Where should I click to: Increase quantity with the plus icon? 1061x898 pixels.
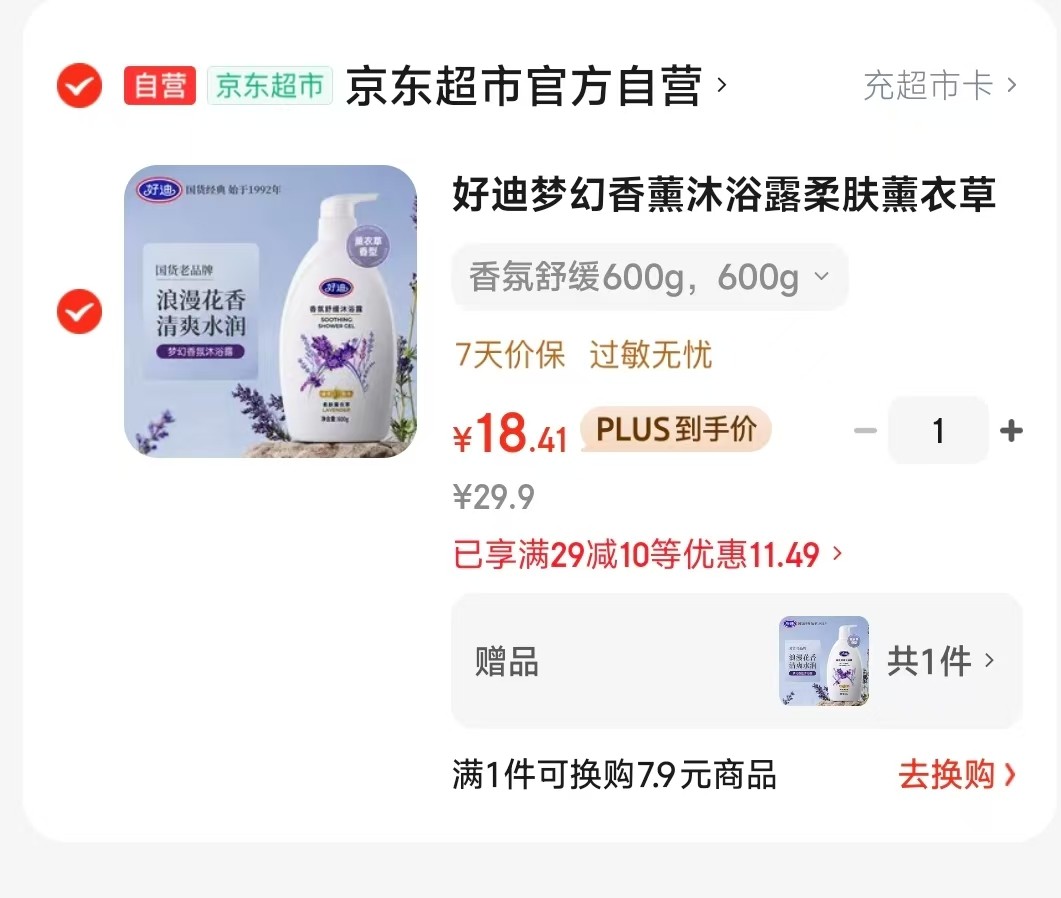pos(1011,430)
